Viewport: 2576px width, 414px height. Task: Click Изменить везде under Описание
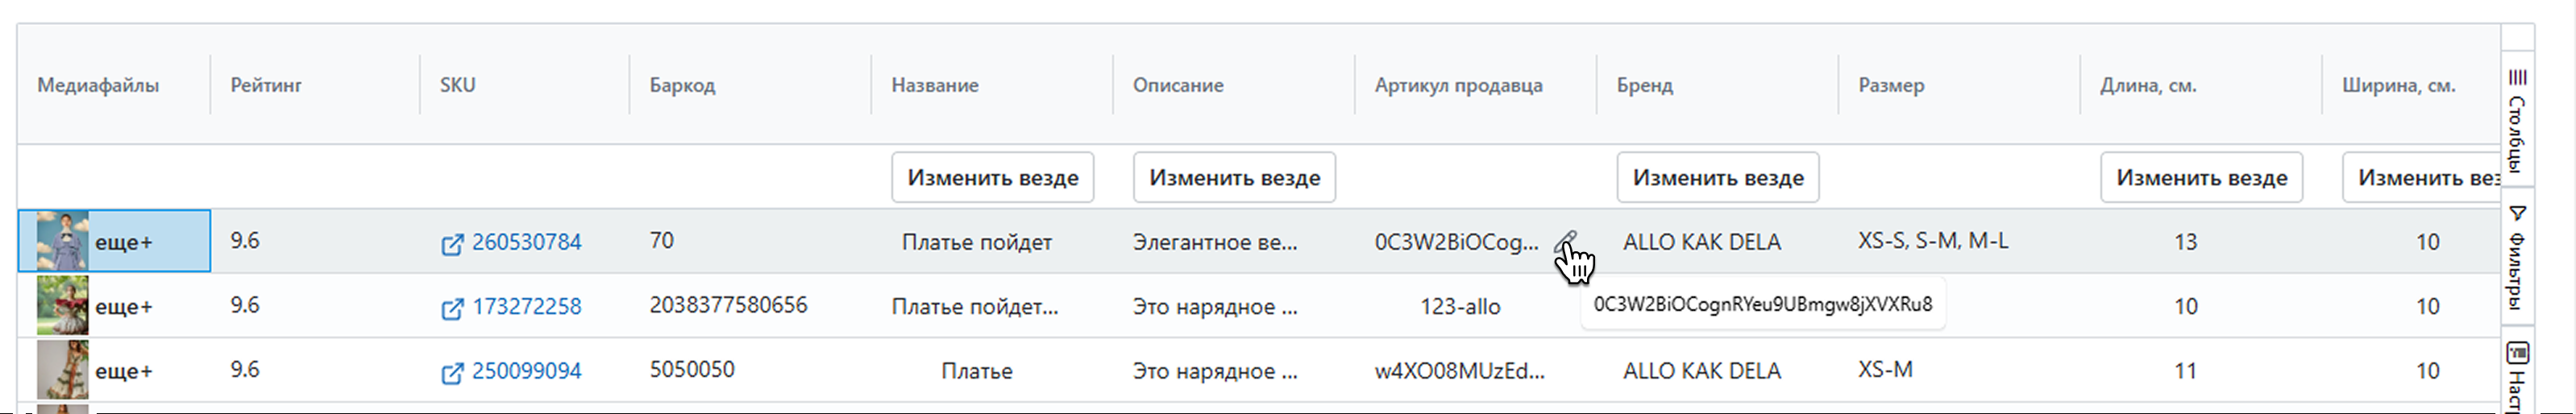pos(1234,178)
